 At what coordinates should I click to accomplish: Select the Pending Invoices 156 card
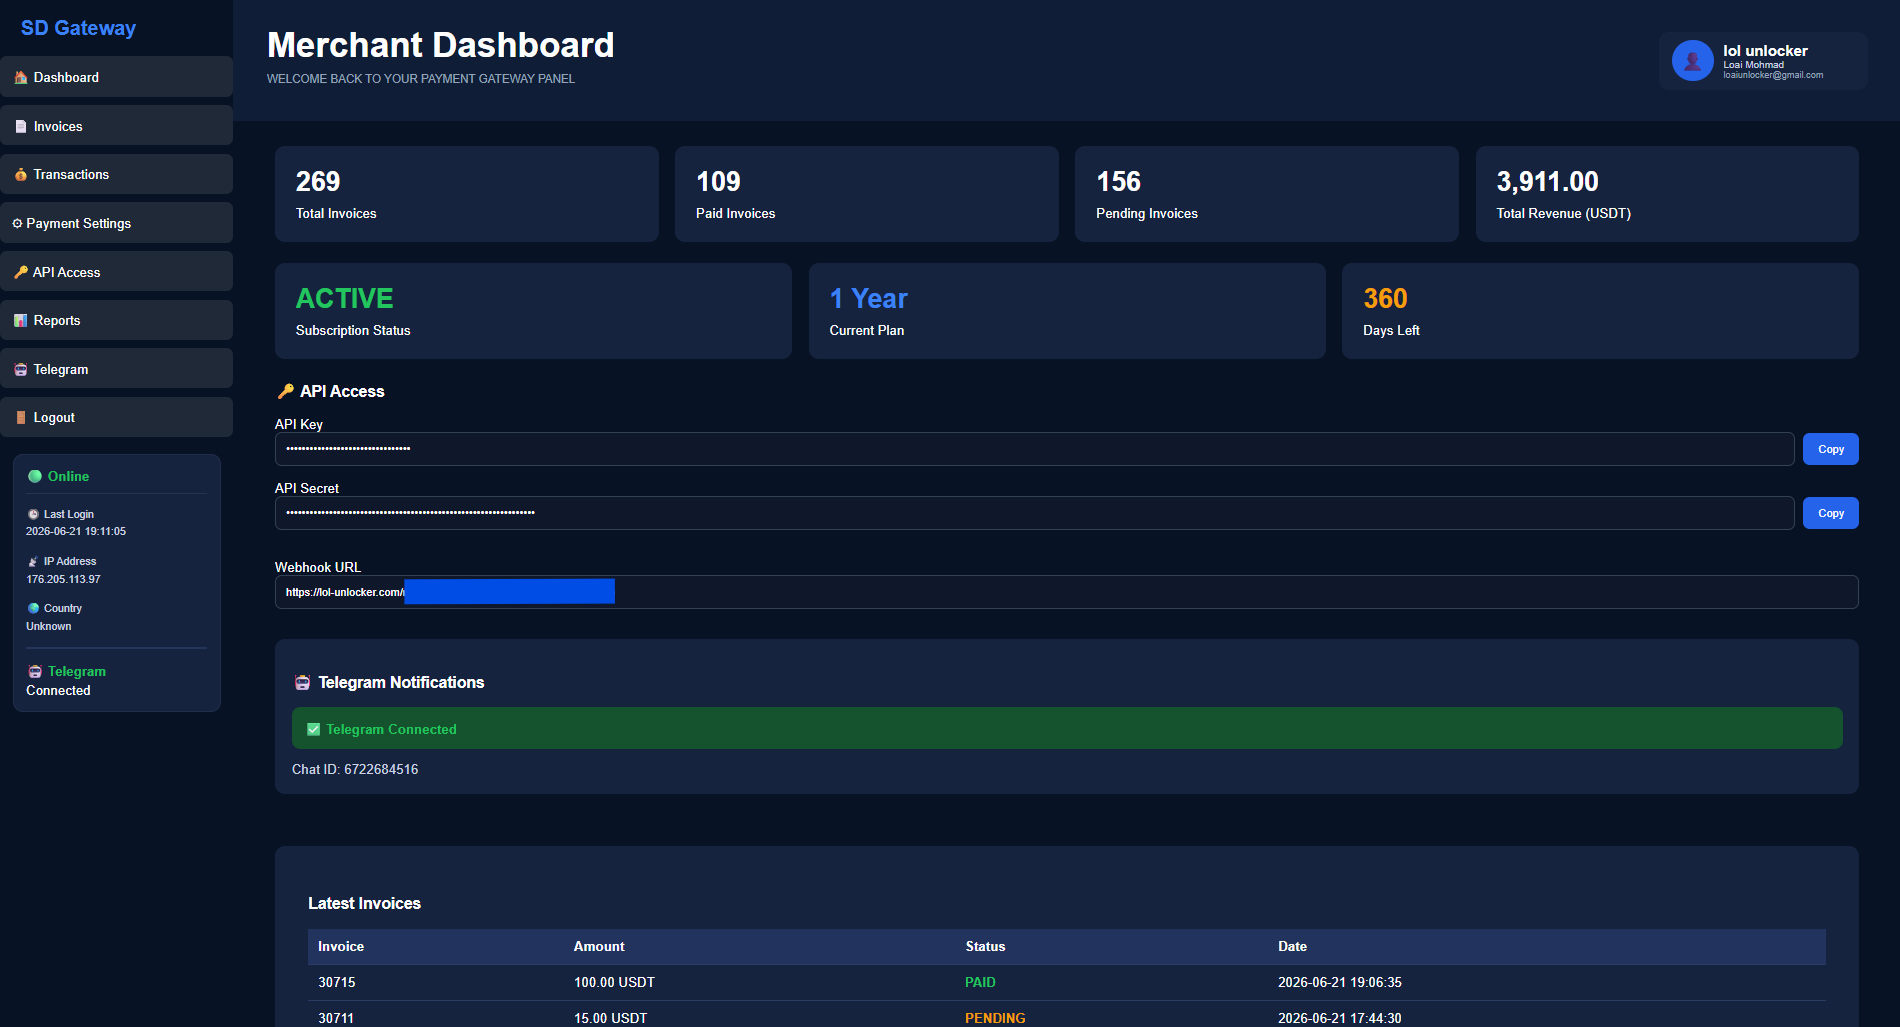click(x=1267, y=194)
